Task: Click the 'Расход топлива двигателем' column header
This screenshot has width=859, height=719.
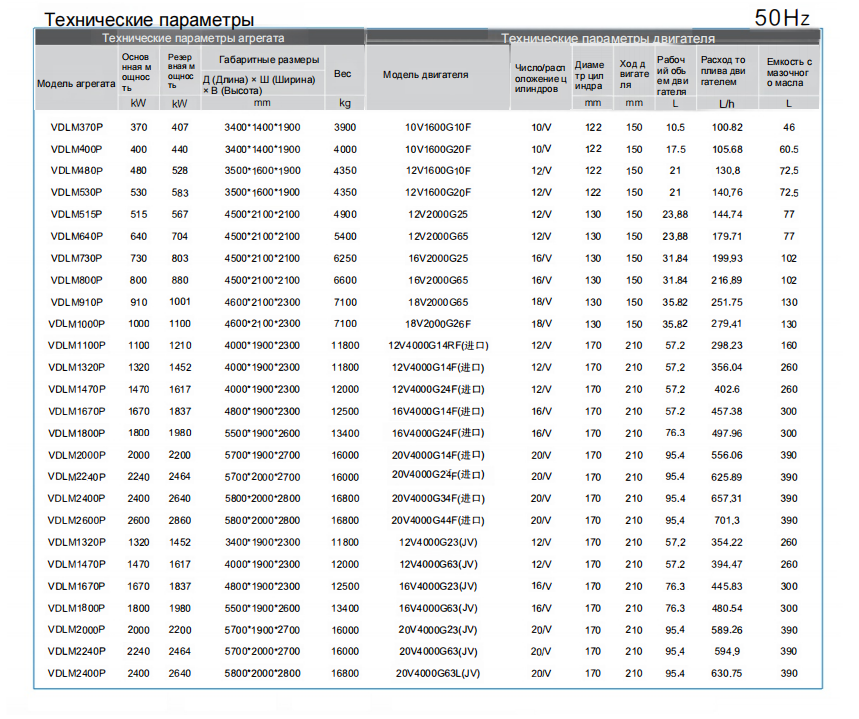Action: pyautogui.click(x=723, y=71)
